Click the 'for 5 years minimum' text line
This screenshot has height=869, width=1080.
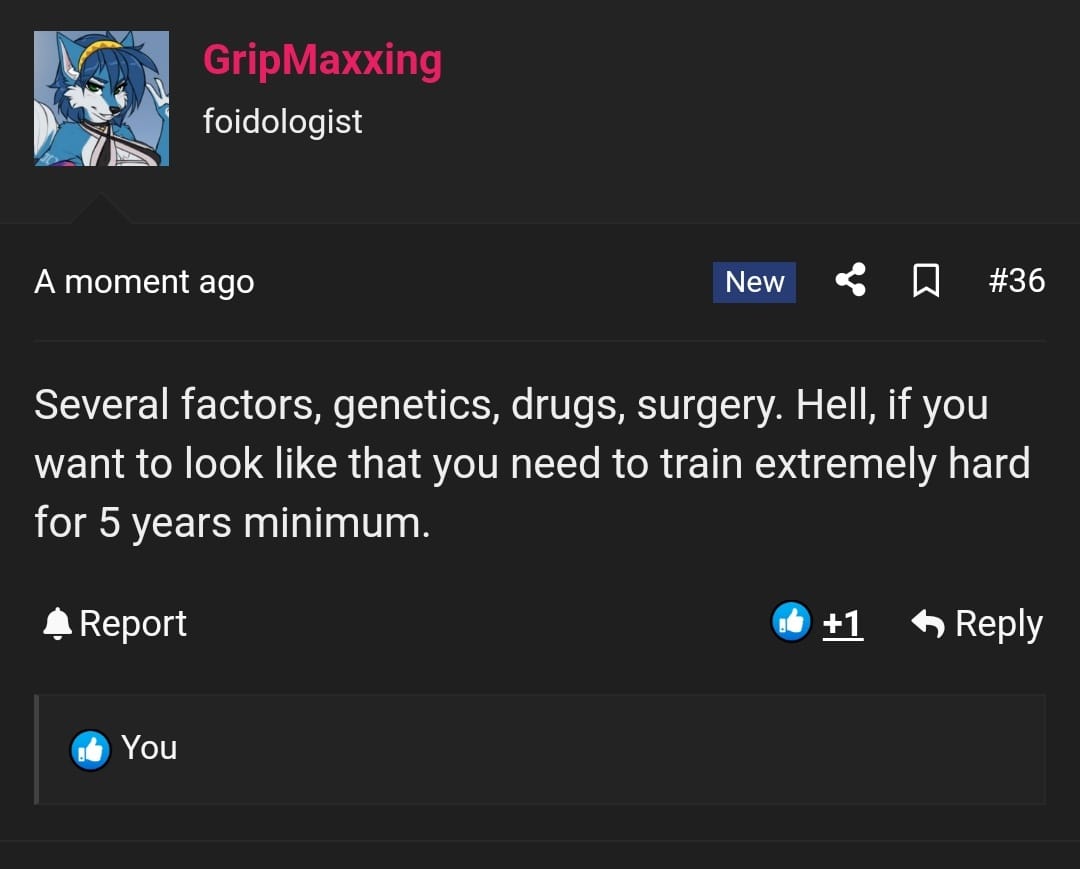pyautogui.click(x=232, y=523)
